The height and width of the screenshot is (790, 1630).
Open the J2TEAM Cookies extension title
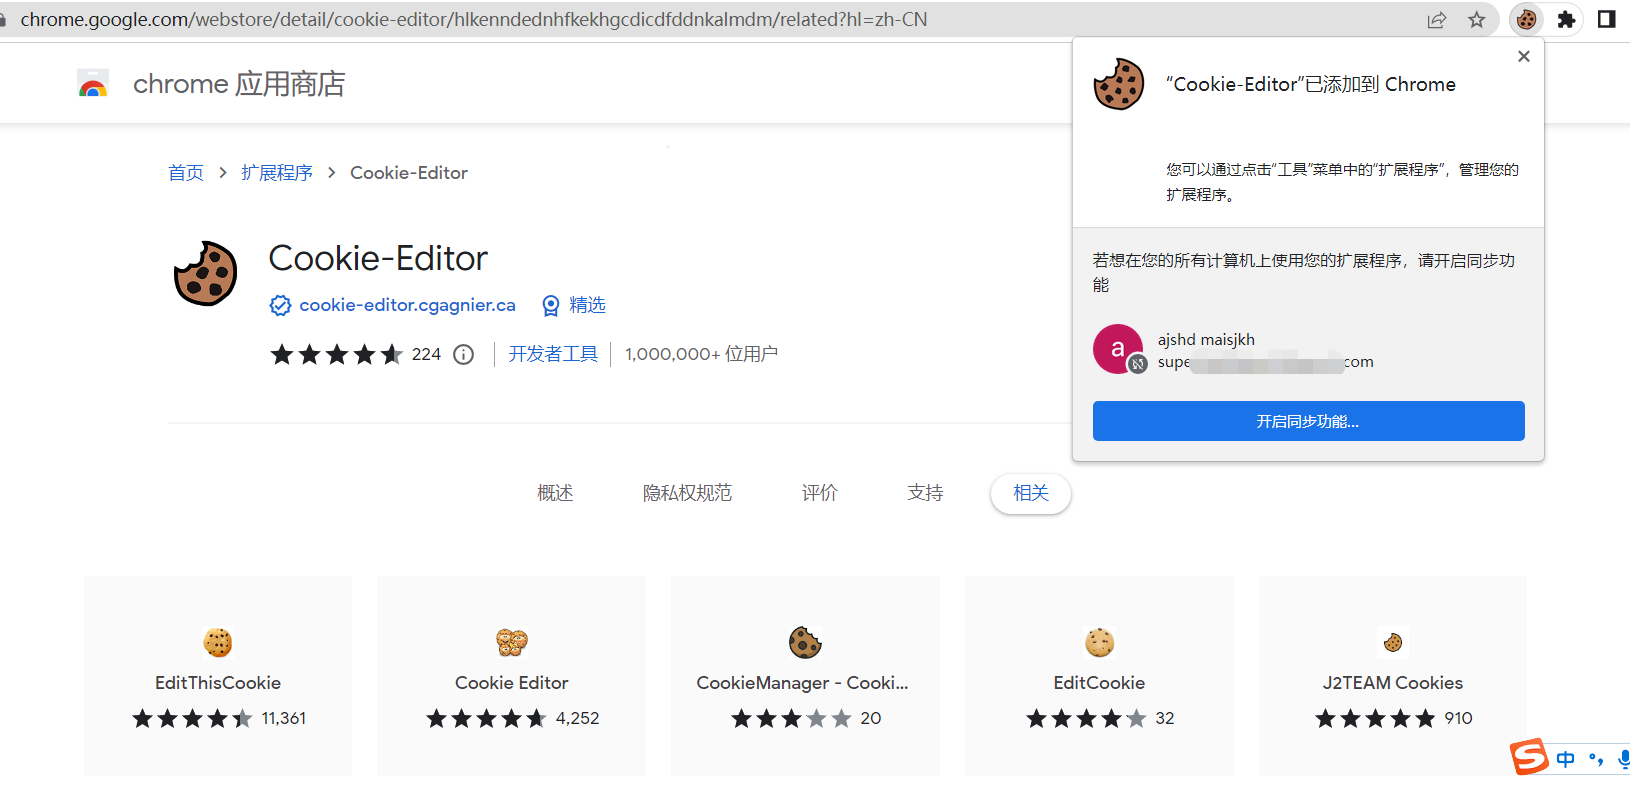pos(1393,683)
